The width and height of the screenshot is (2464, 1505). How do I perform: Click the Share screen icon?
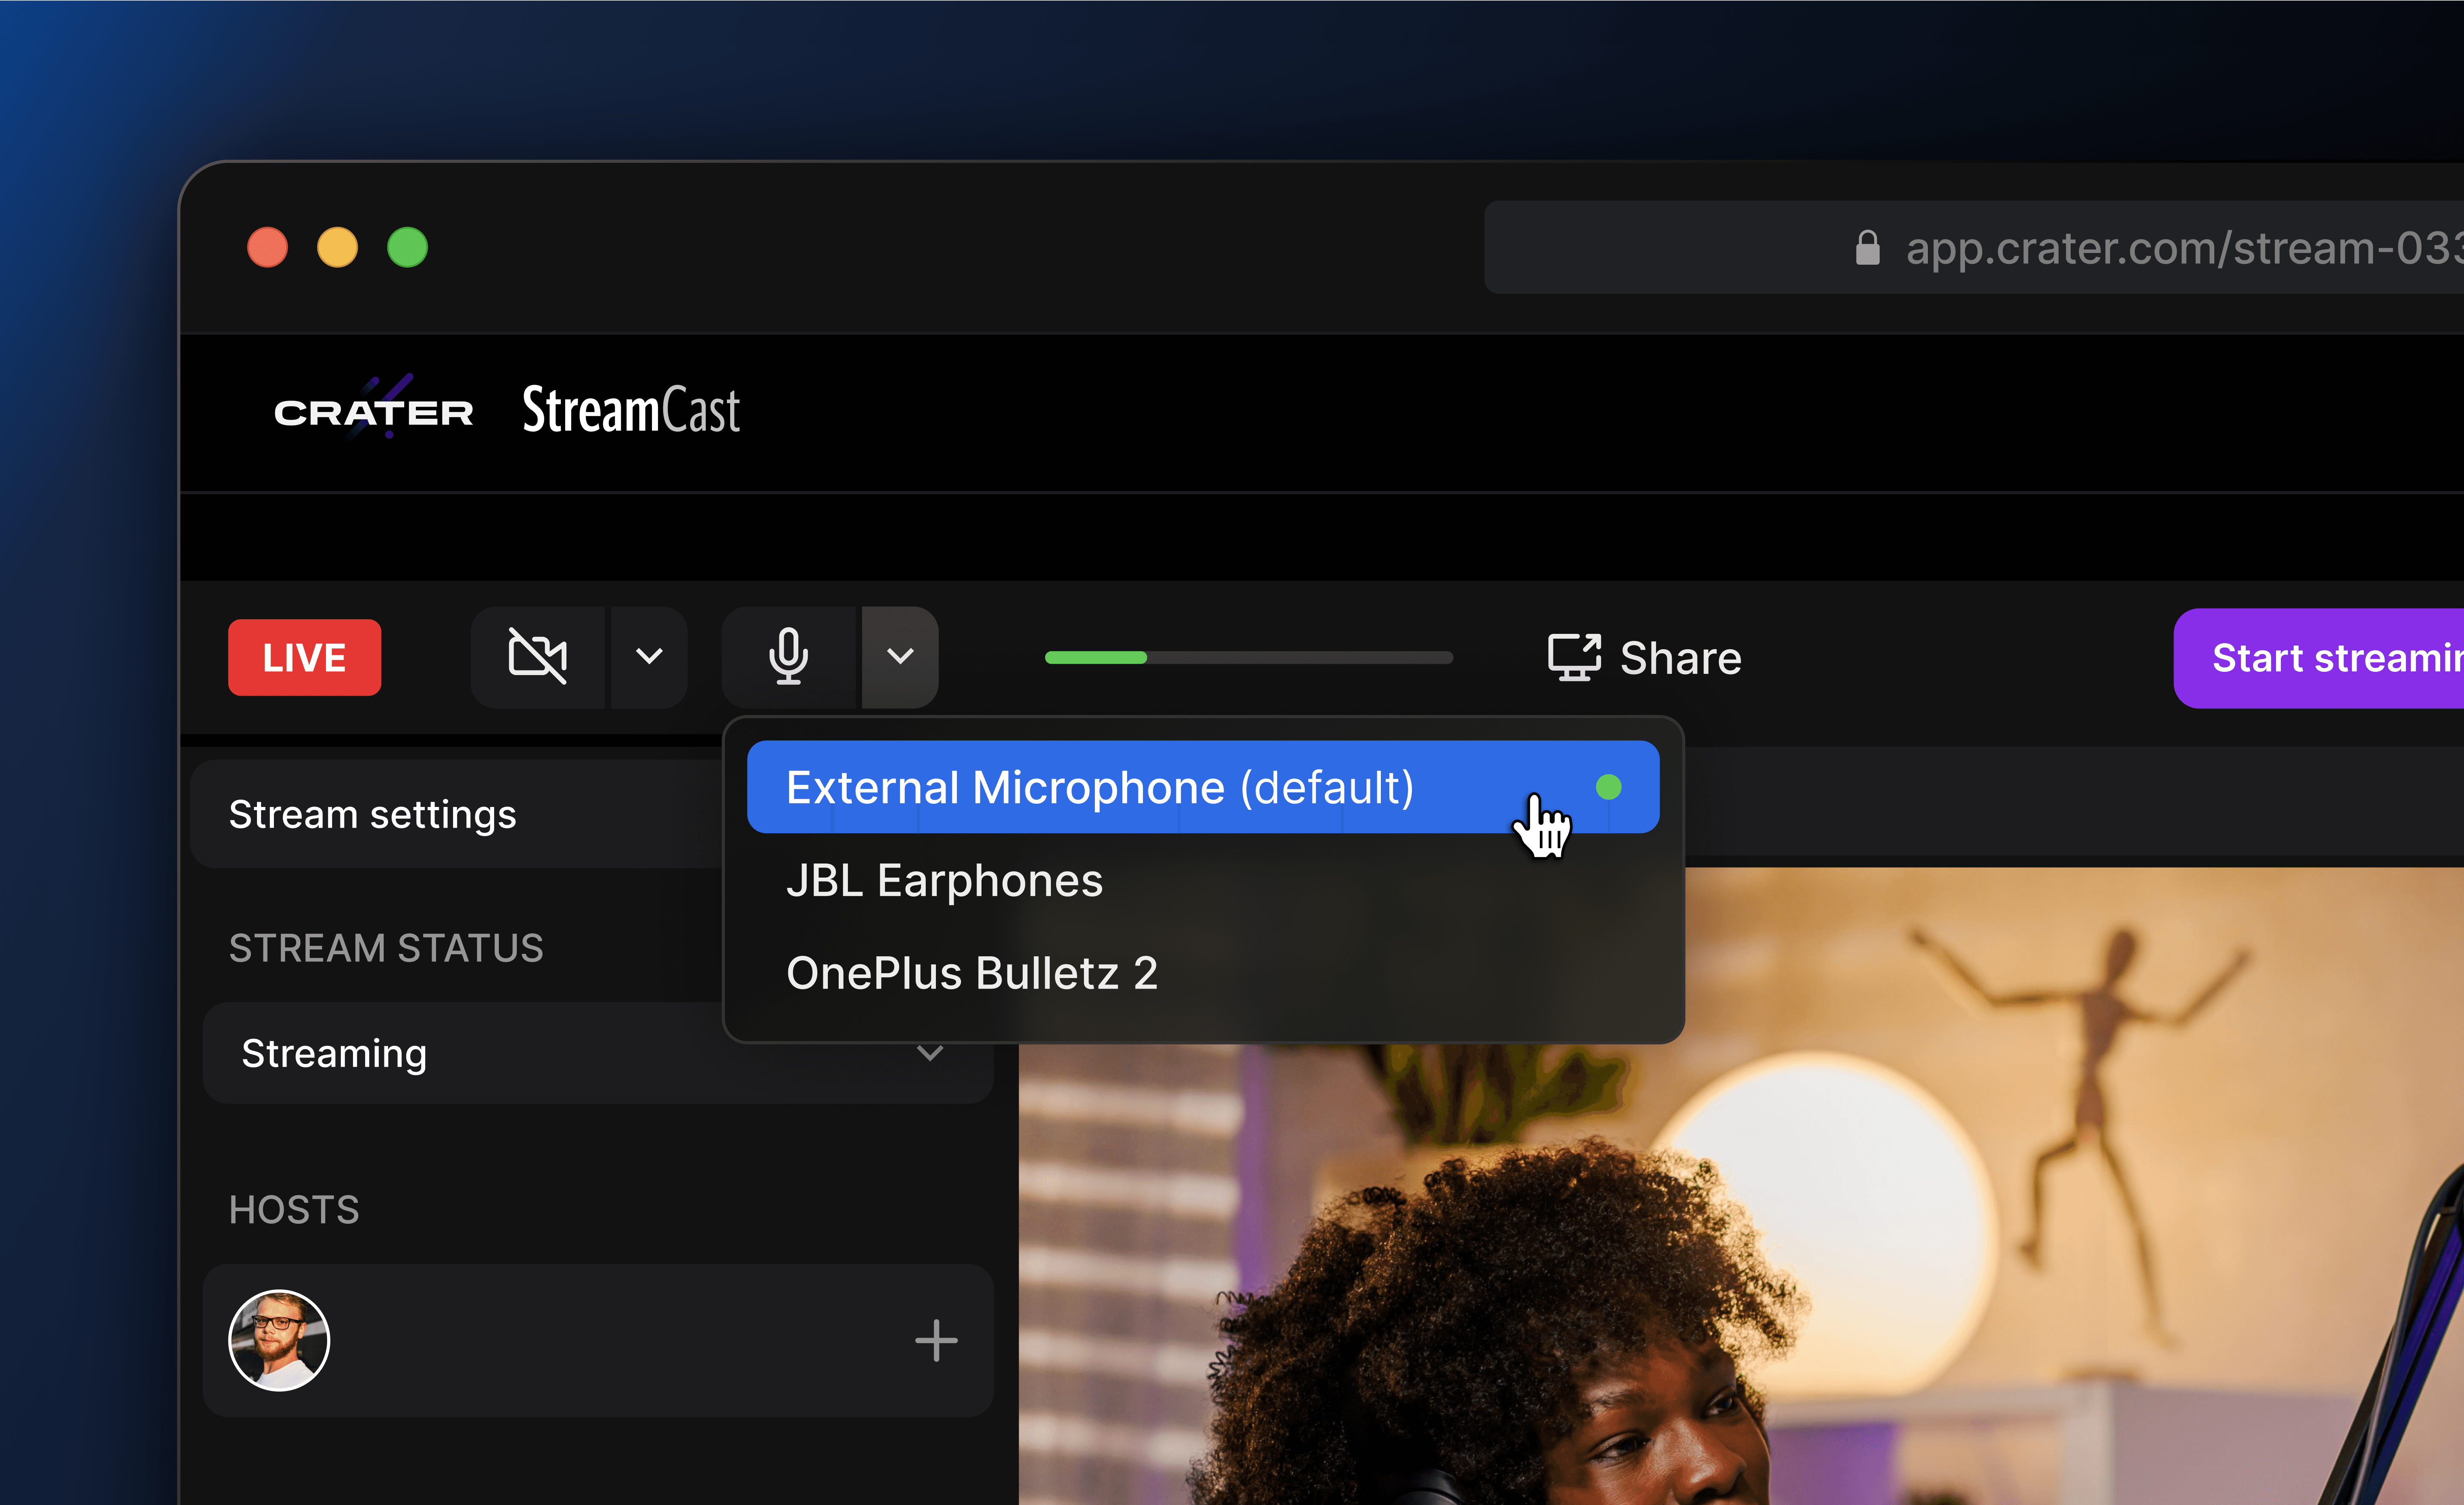pos(1574,657)
